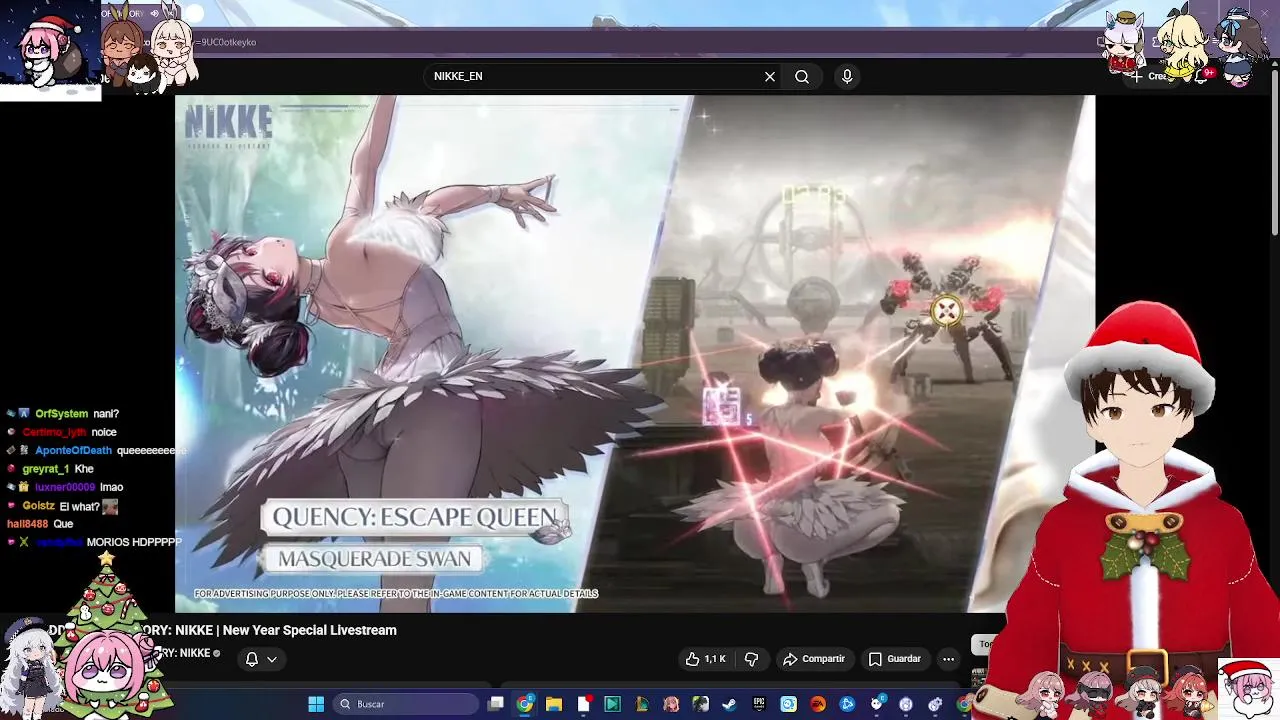
Task: Open Epic Games Launcher from the taskbar
Action: (x=759, y=704)
